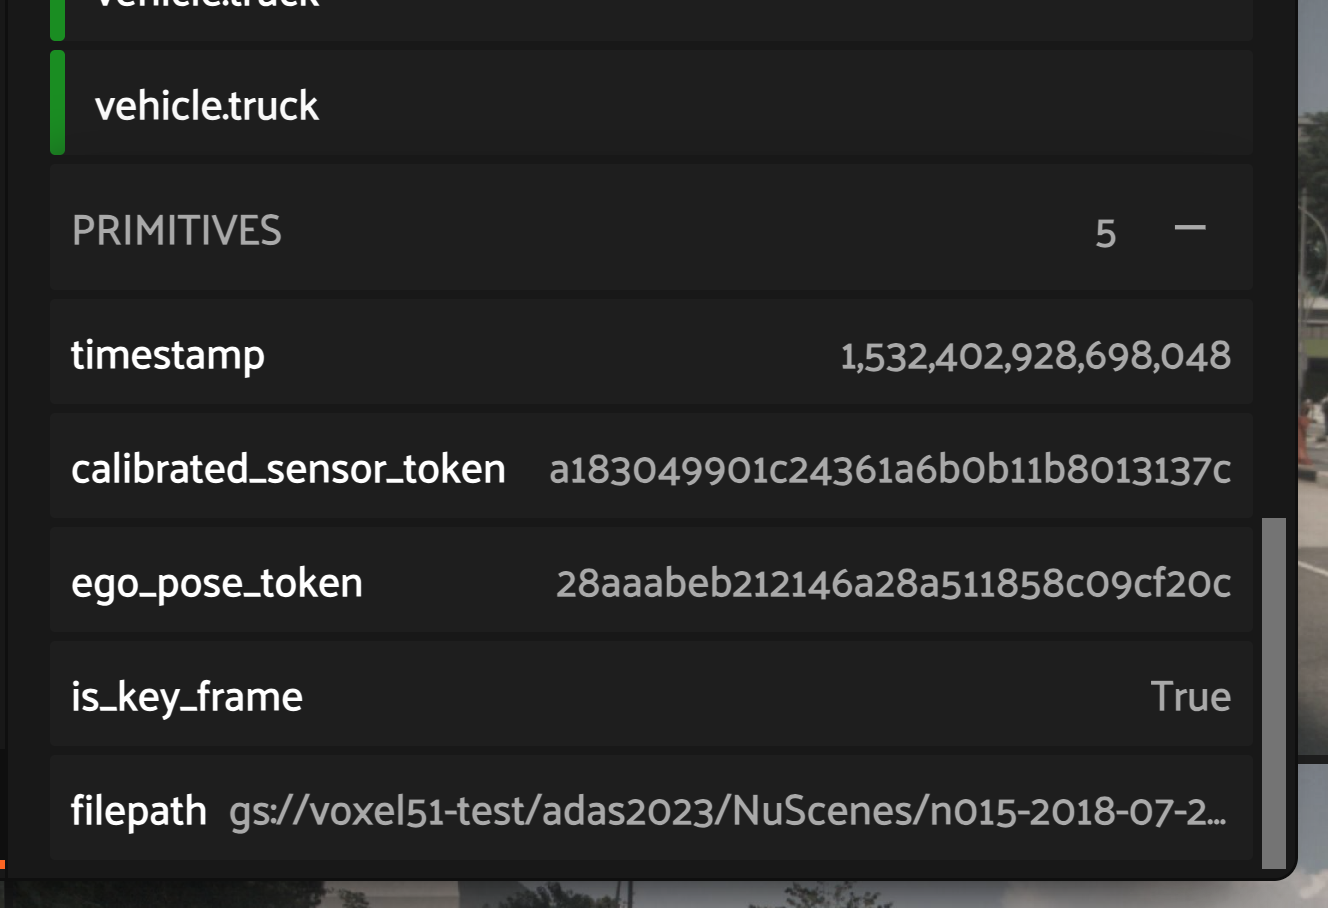Click the primitives count badge showing 5
1328x908 pixels.
[1106, 232]
